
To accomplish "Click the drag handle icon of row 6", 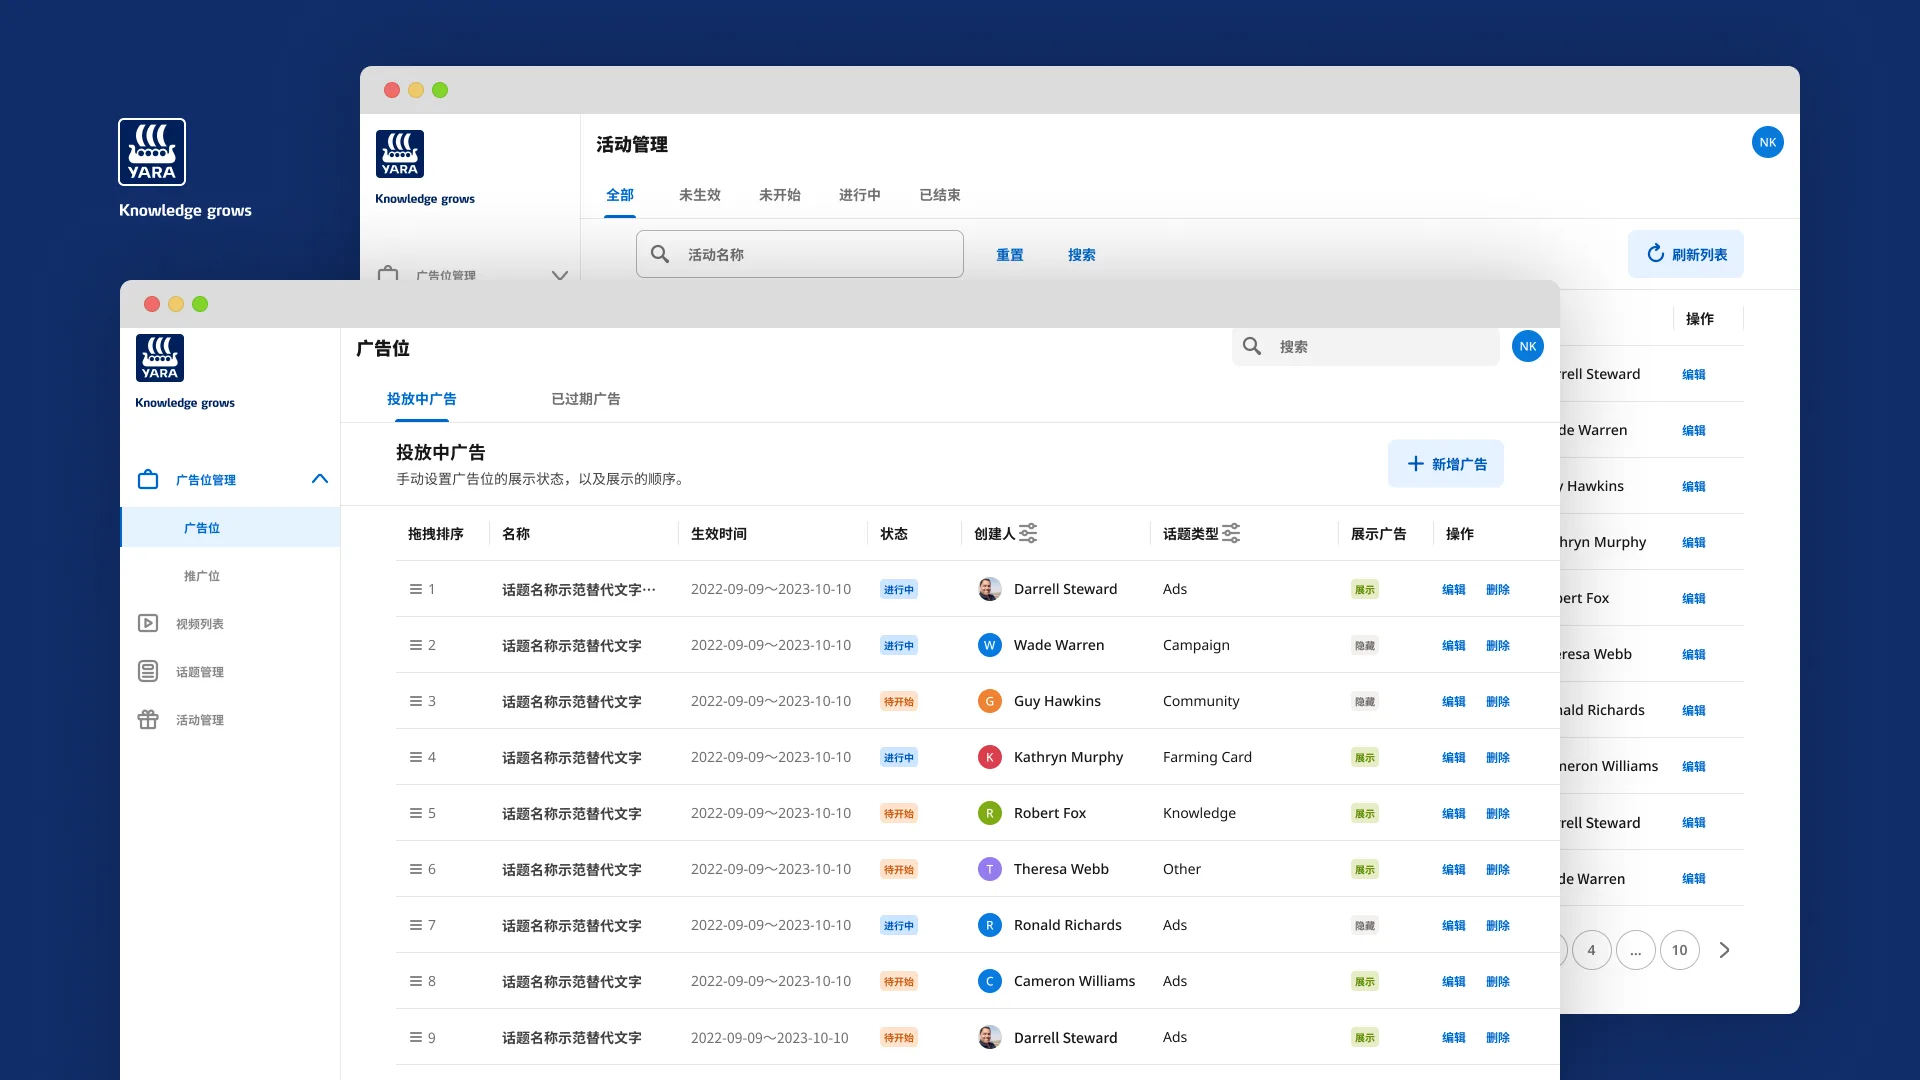I will [x=415, y=869].
